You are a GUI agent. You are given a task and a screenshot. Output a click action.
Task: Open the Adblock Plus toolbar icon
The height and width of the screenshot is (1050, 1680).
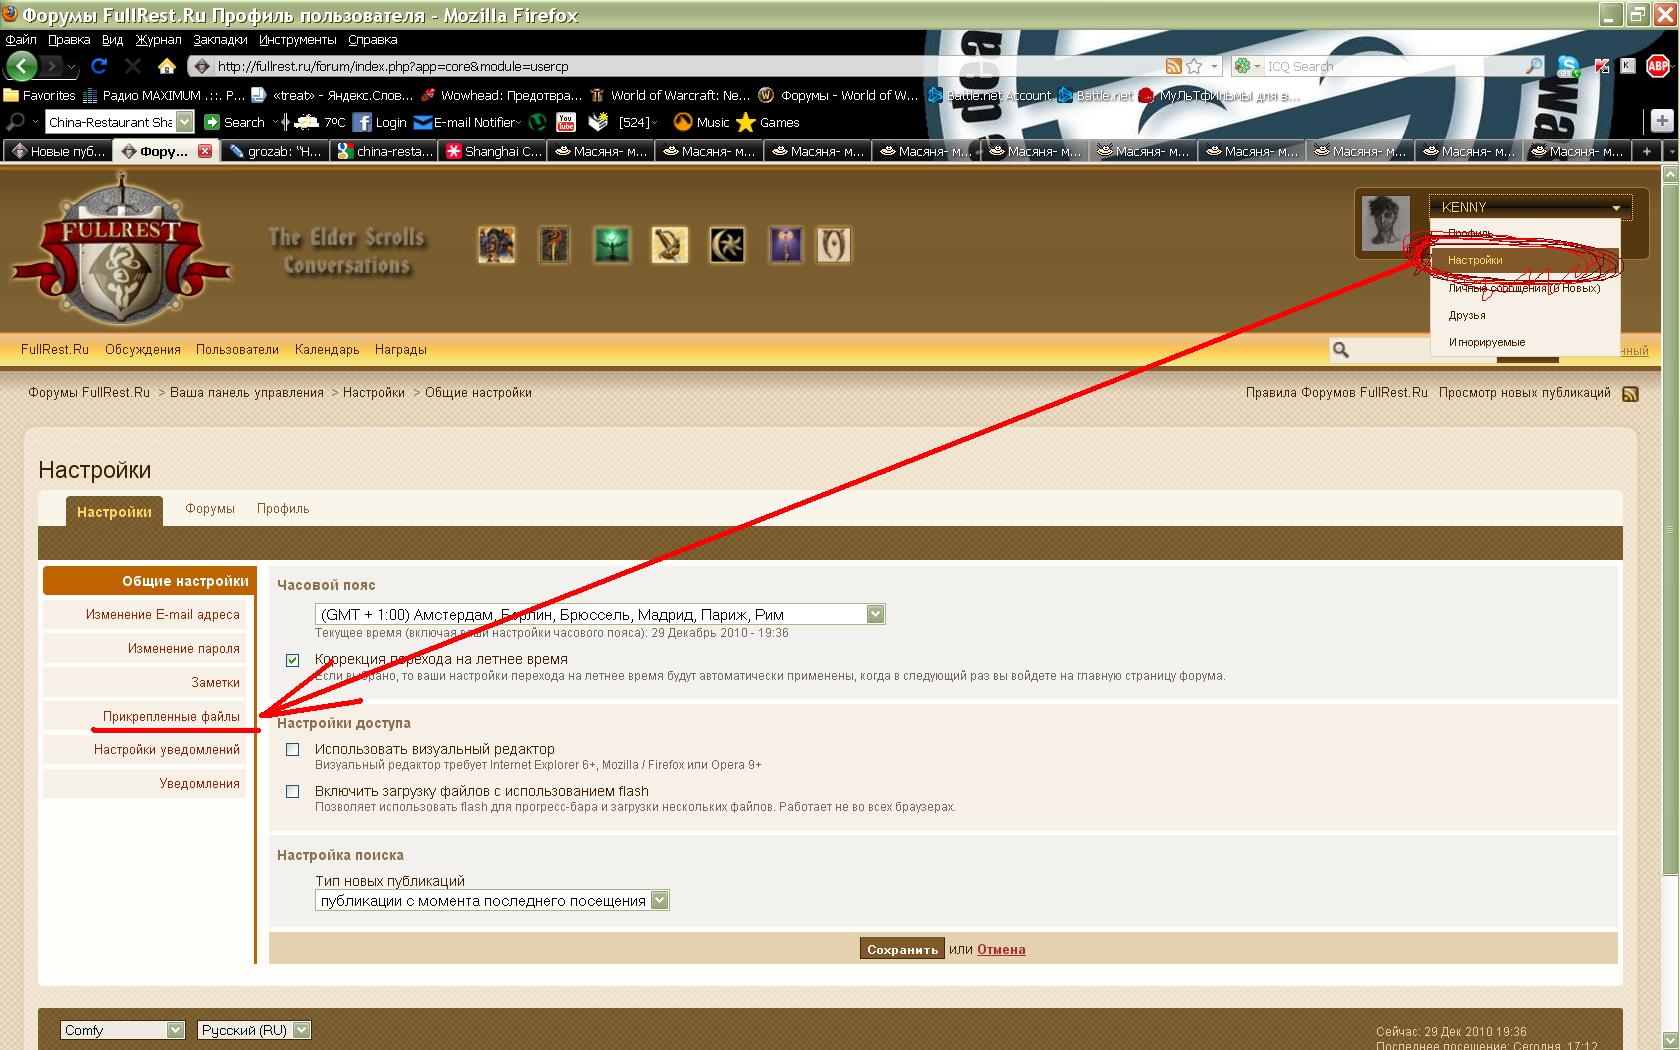(1657, 66)
